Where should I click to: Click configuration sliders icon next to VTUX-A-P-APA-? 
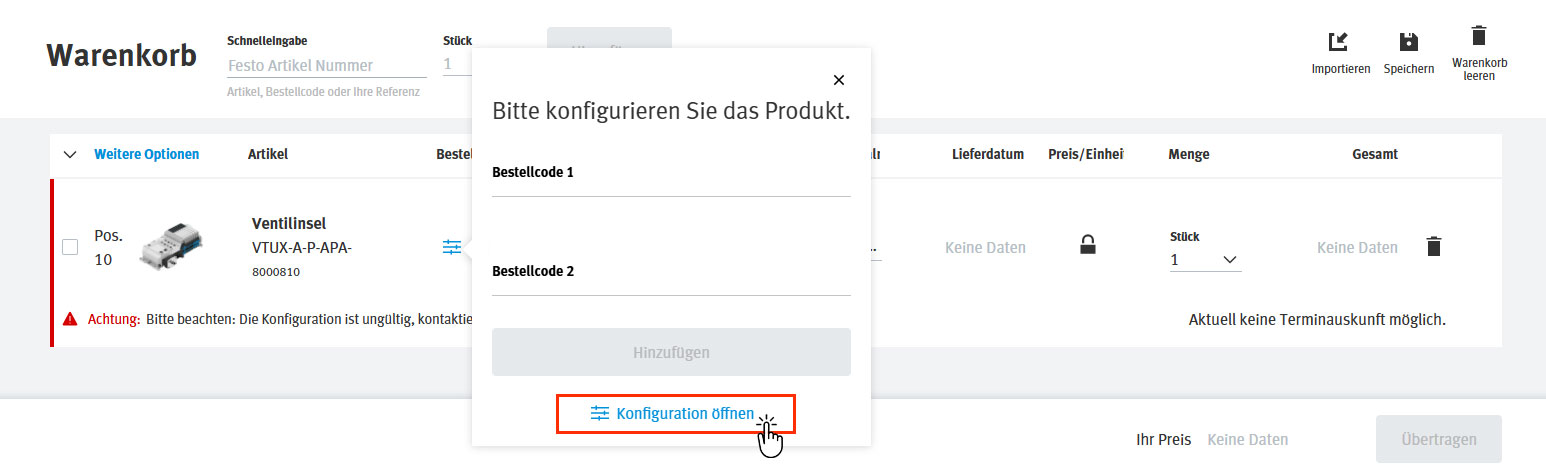tap(452, 246)
